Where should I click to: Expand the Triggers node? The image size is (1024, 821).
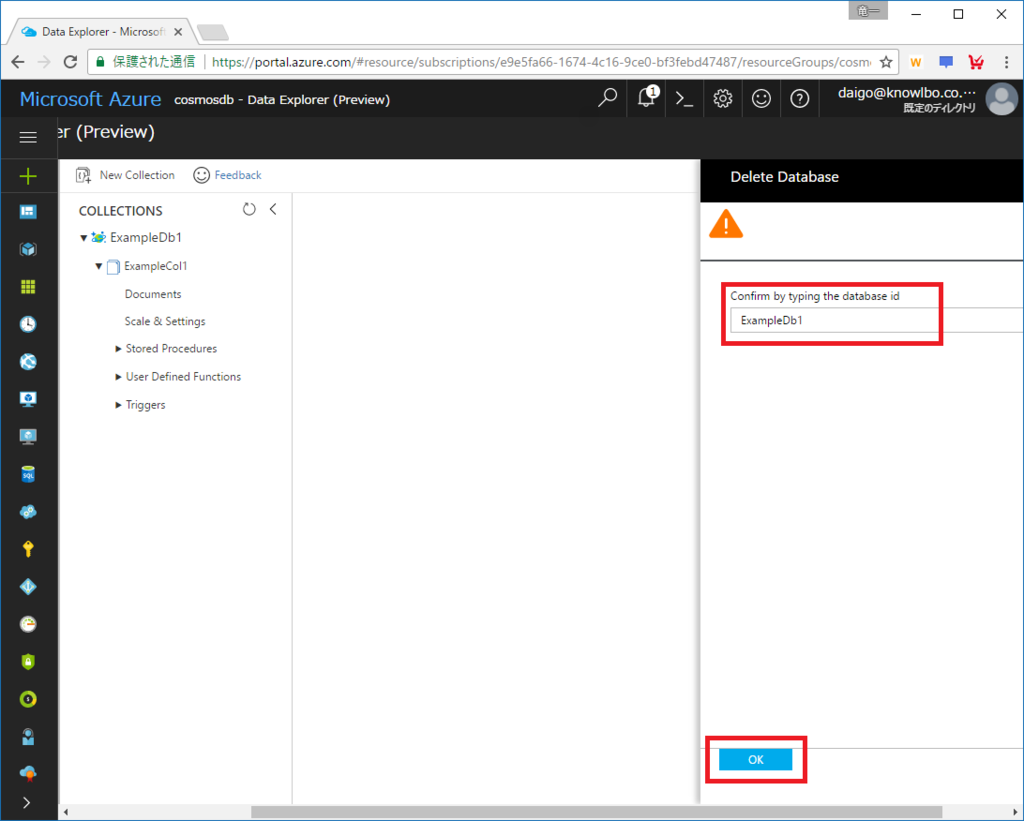[118, 405]
